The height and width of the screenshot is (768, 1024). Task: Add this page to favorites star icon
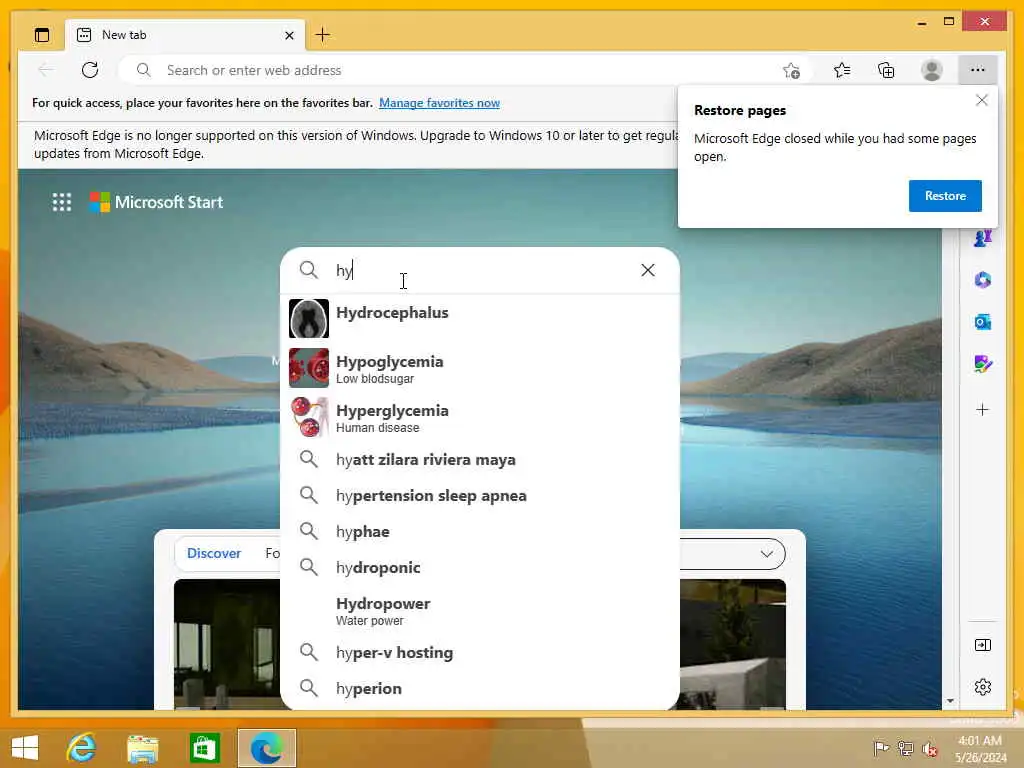coord(792,71)
